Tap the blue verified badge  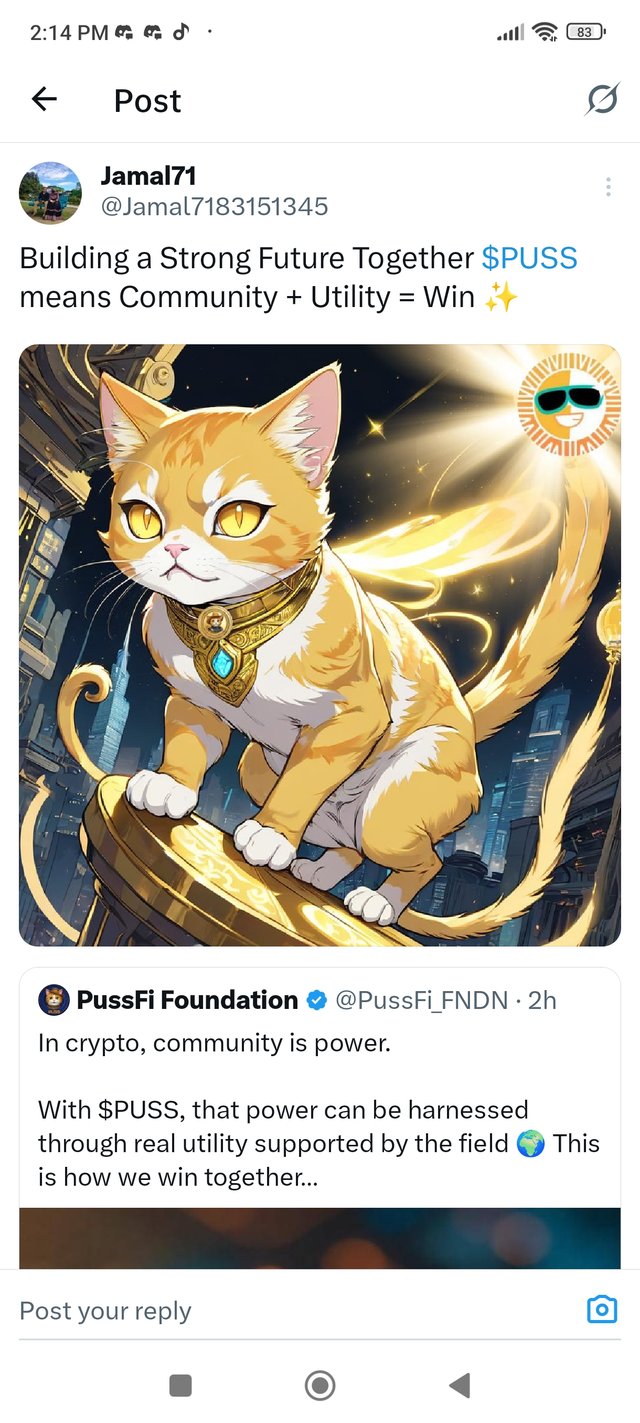coord(317,1000)
